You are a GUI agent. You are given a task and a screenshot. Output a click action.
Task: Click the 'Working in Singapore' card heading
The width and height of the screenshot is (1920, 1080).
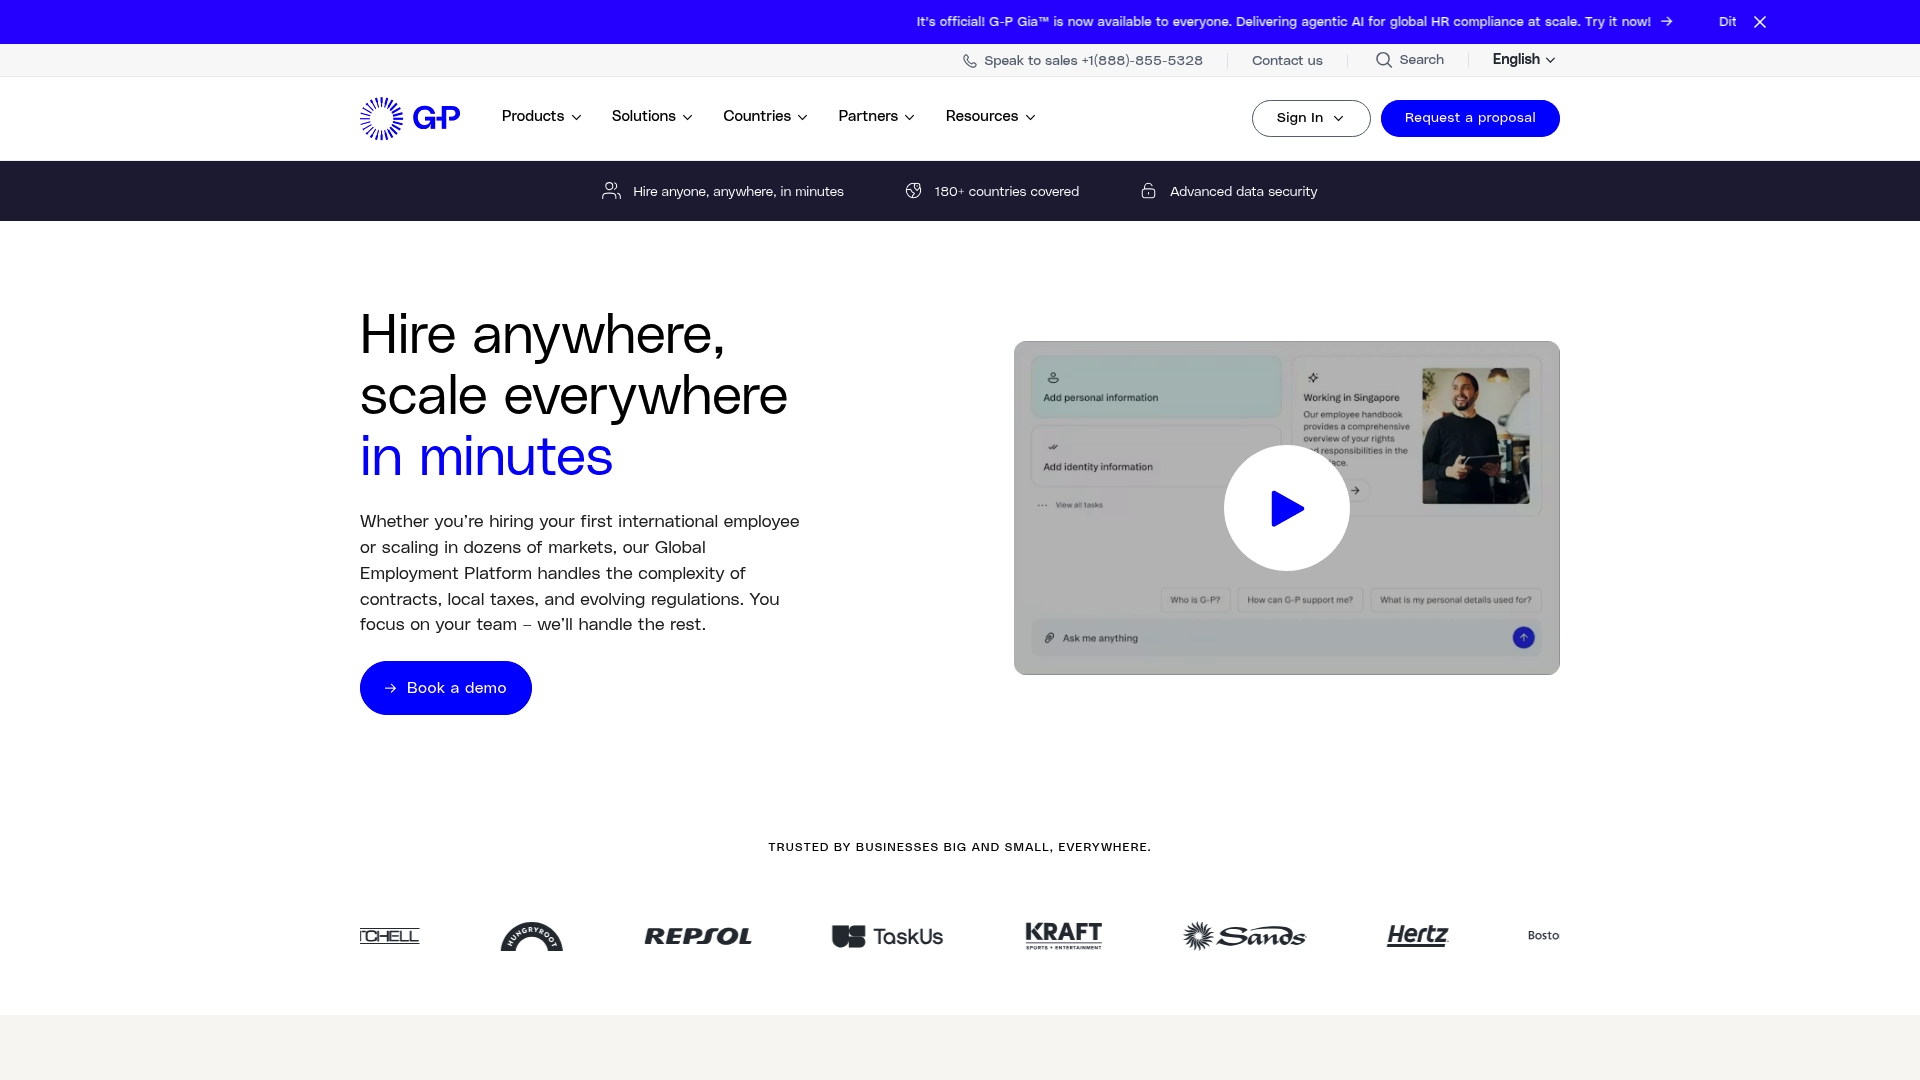click(1351, 398)
